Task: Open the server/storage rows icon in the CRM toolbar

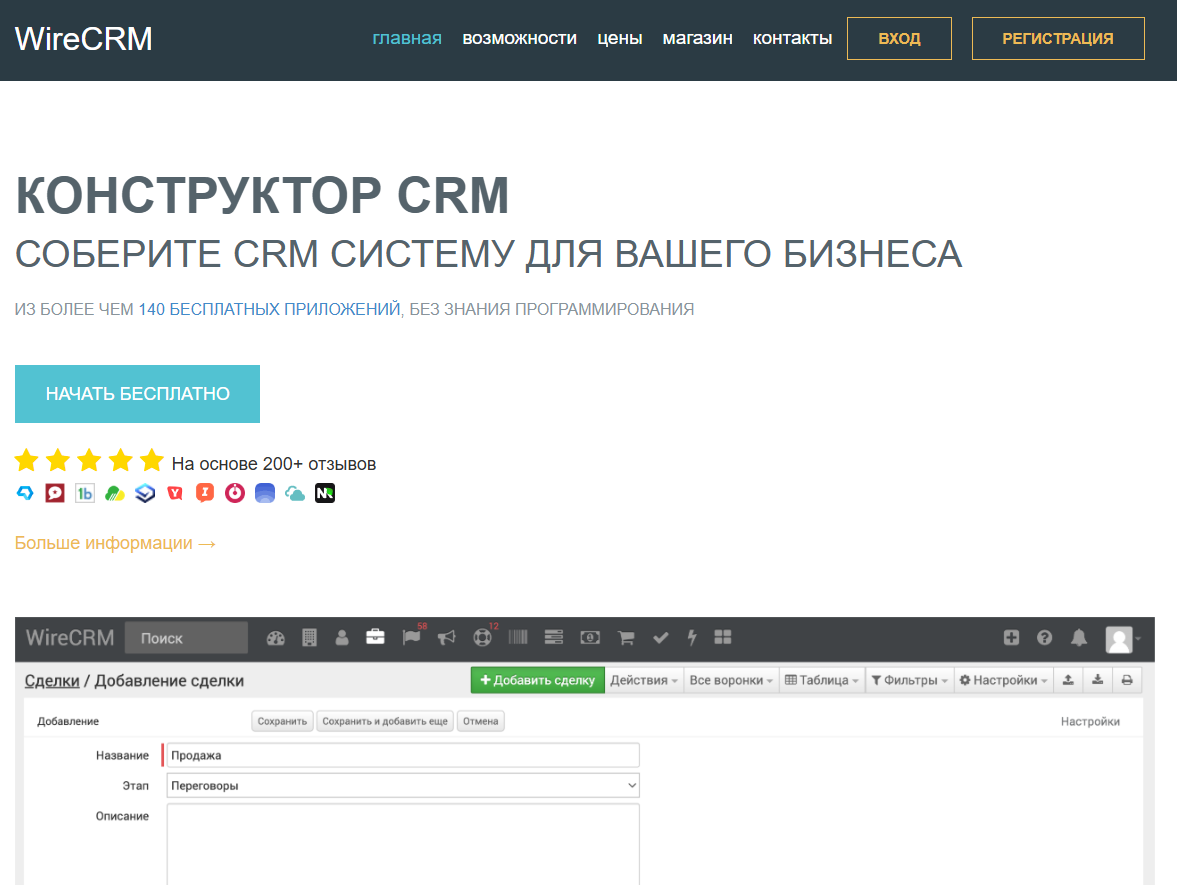Action: (x=554, y=637)
